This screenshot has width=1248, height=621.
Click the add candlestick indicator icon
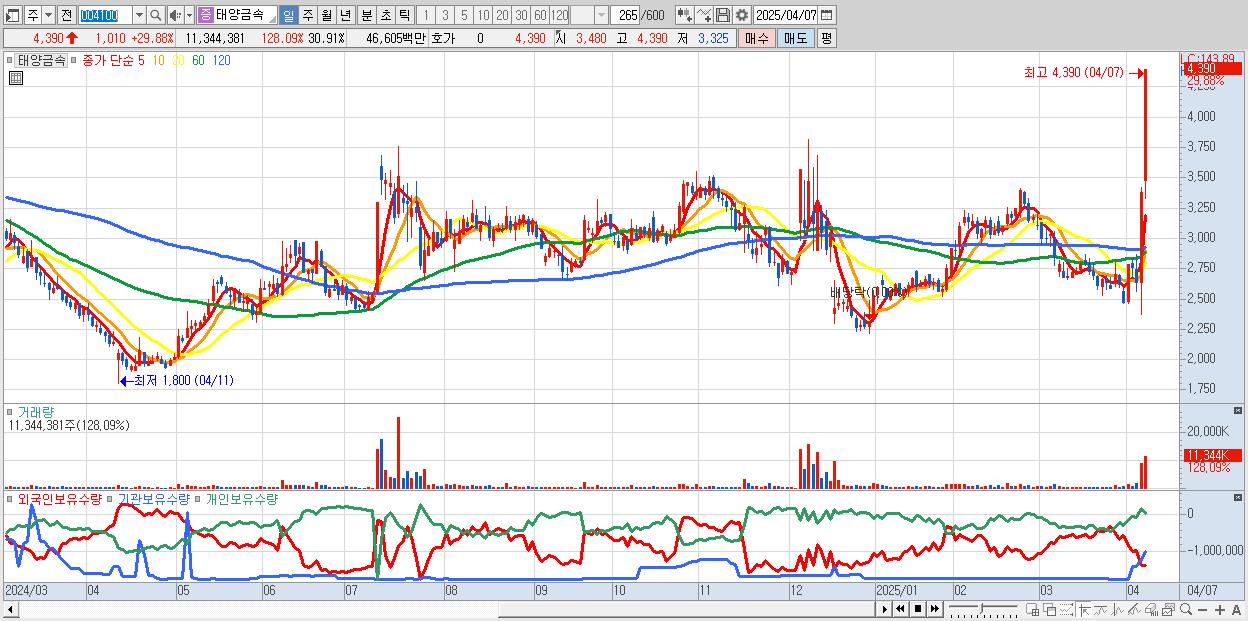pyautogui.click(x=685, y=15)
